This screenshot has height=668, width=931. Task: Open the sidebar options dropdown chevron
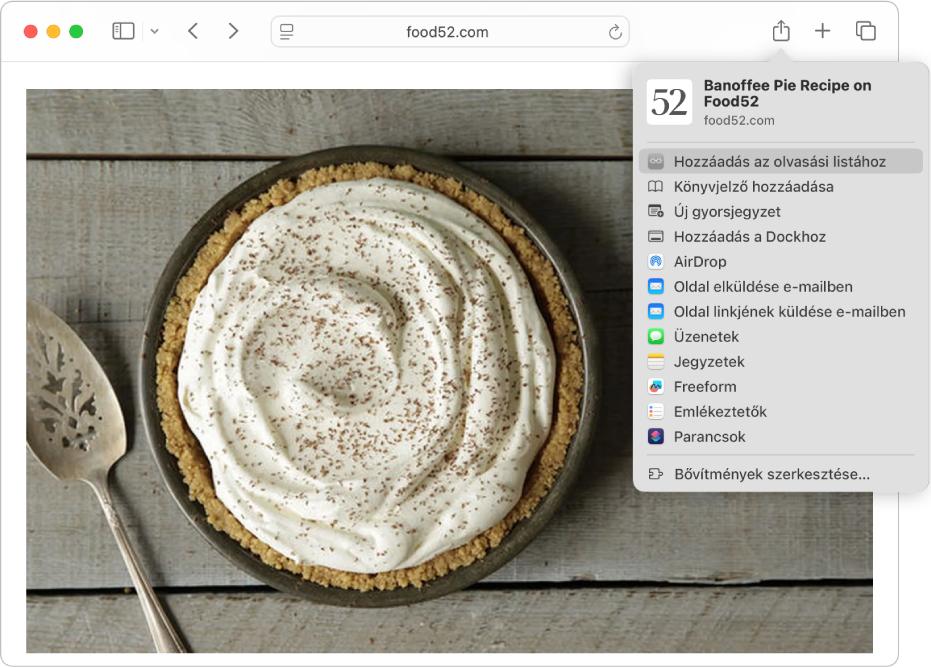[x=155, y=31]
